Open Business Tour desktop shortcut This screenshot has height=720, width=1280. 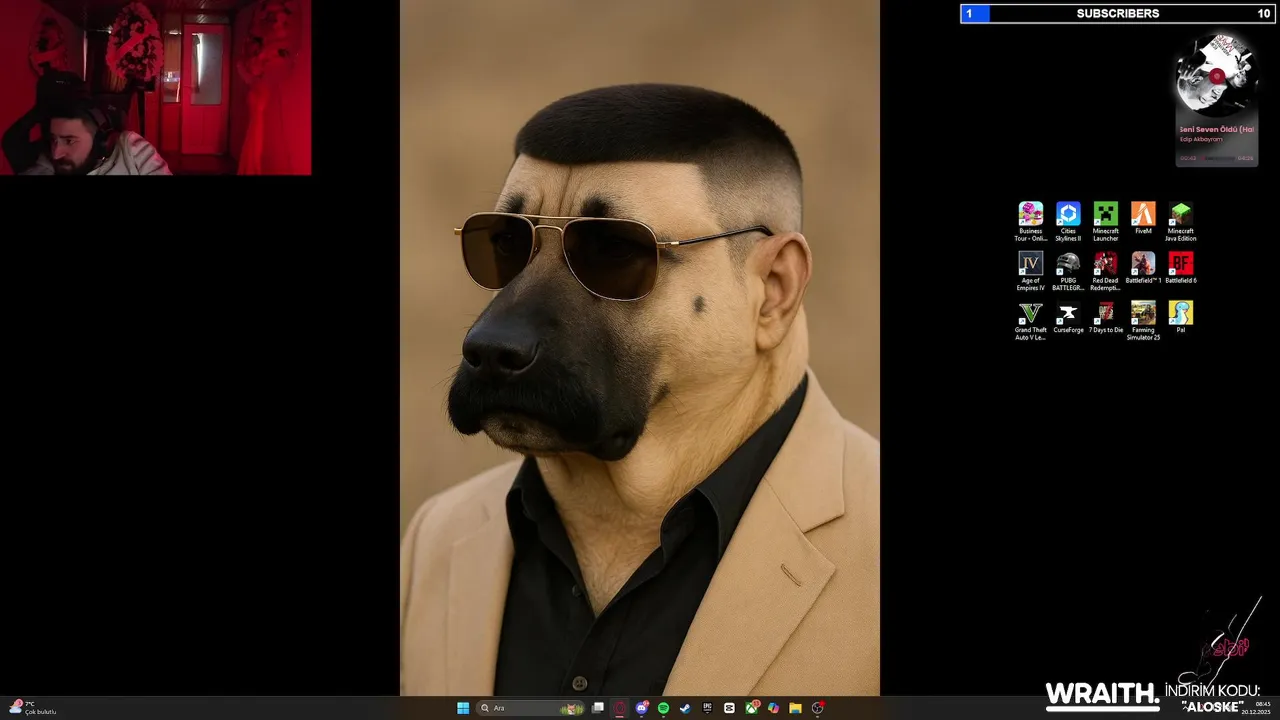coord(1030,220)
